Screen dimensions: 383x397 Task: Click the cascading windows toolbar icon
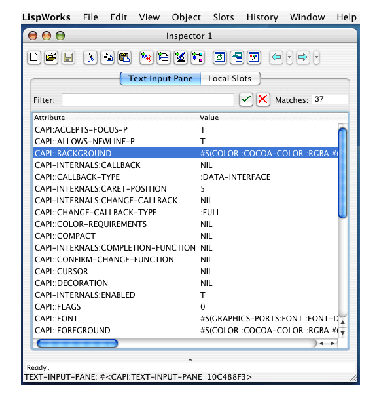tap(237, 58)
